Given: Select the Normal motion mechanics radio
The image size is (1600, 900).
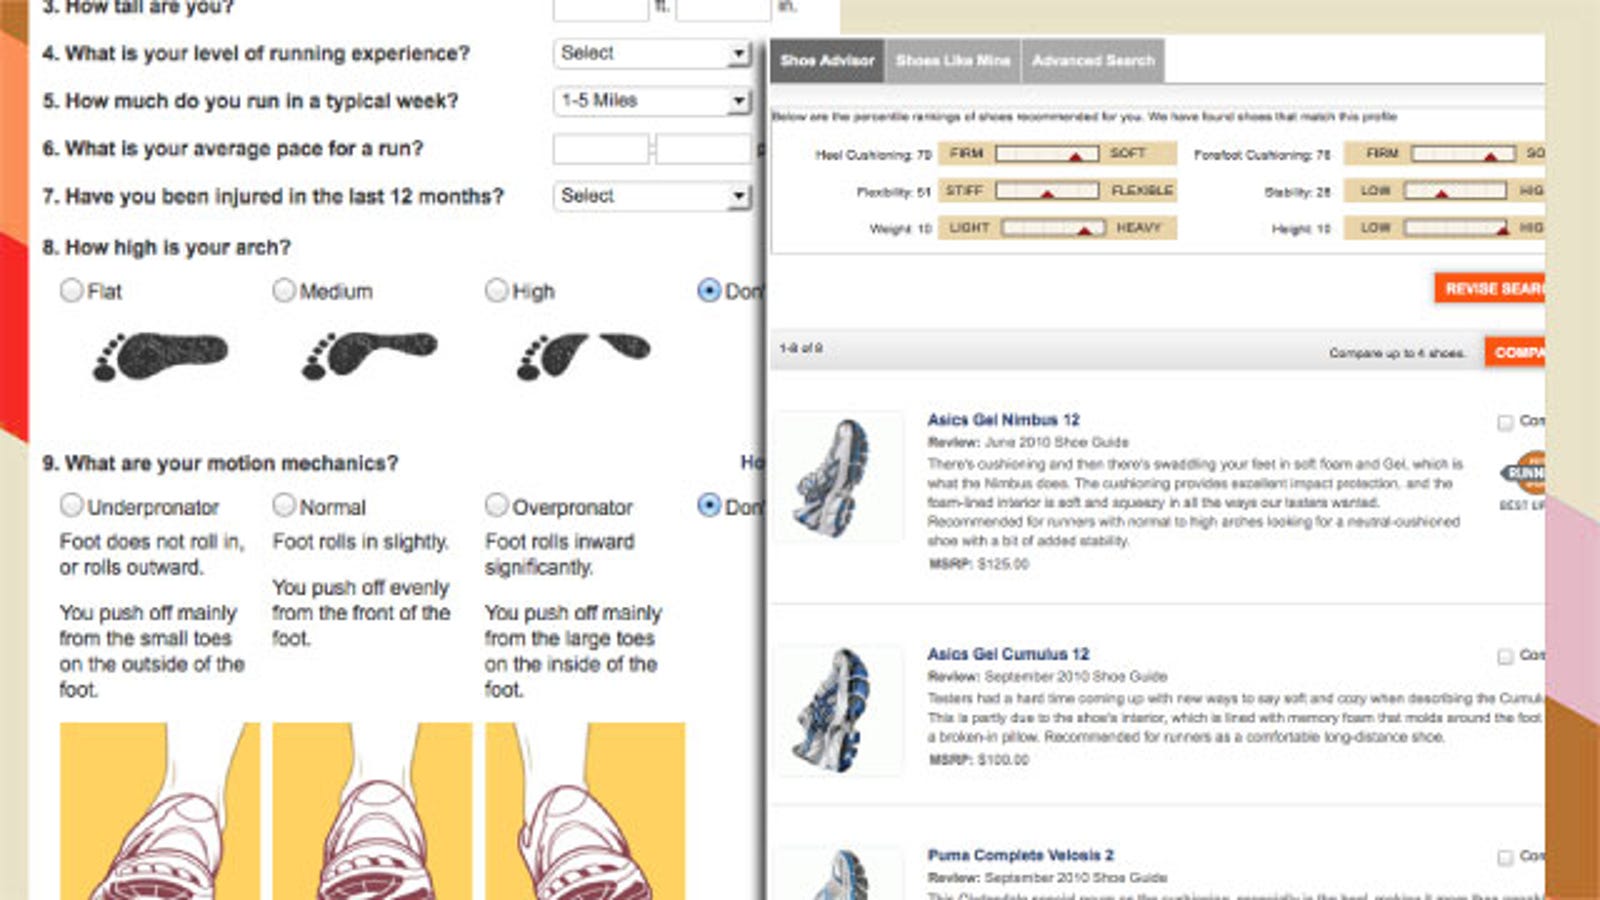Looking at the screenshot, I should [x=284, y=505].
